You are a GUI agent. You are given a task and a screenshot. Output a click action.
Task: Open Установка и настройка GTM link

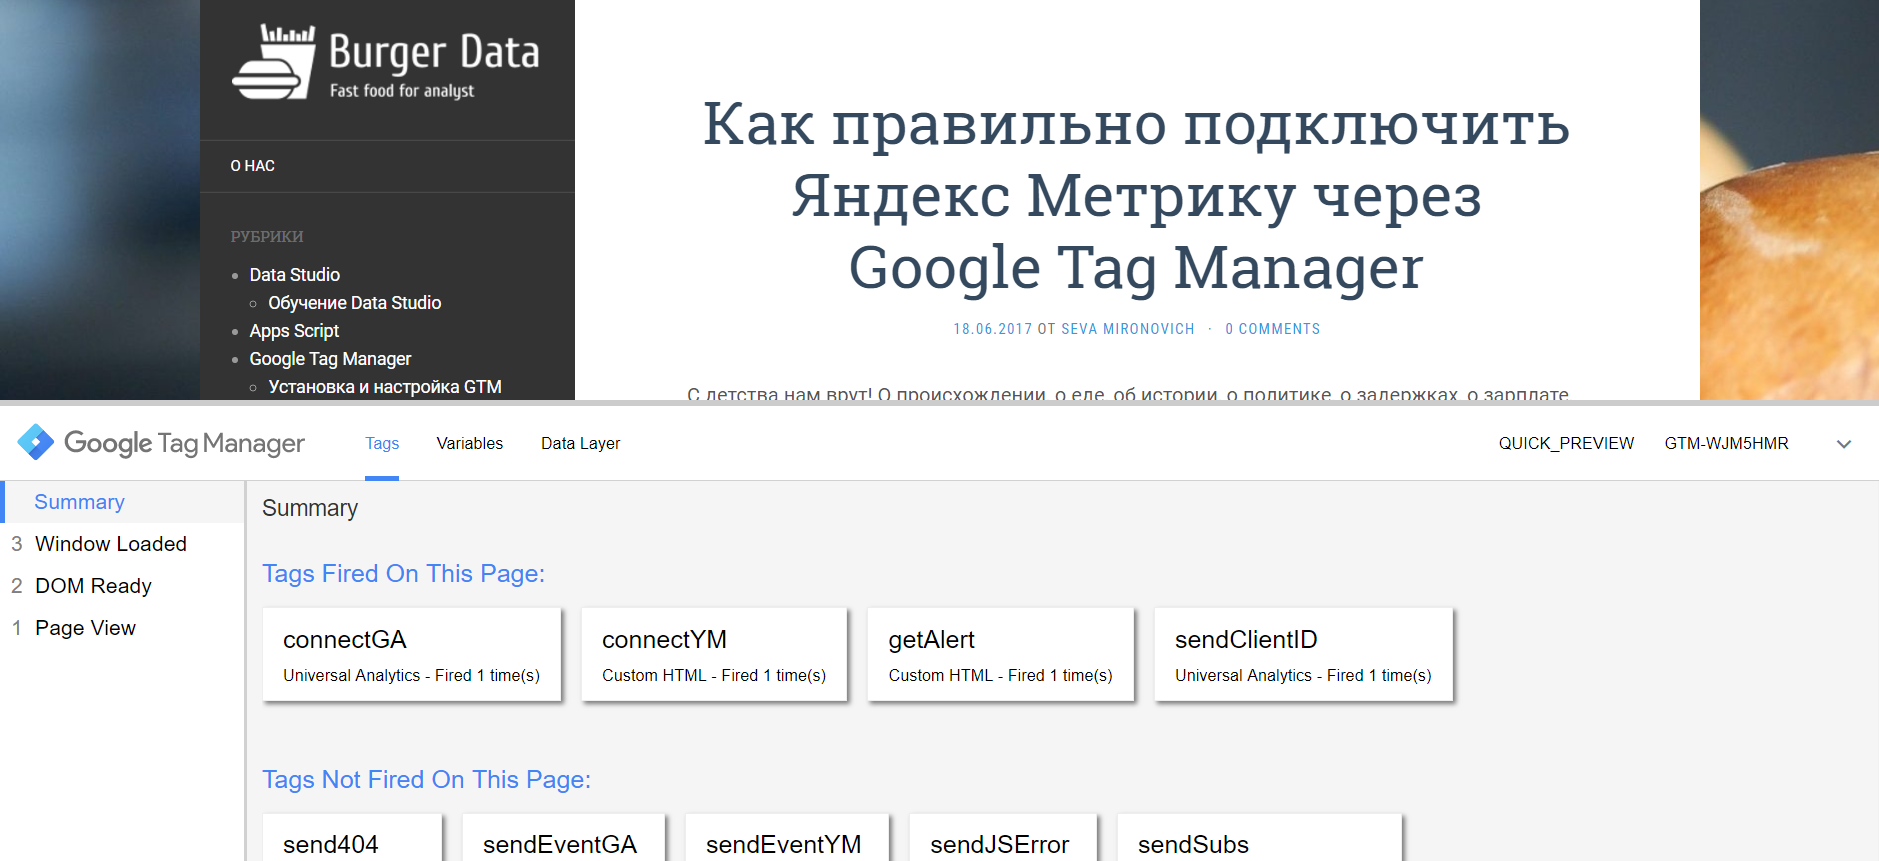coord(385,387)
